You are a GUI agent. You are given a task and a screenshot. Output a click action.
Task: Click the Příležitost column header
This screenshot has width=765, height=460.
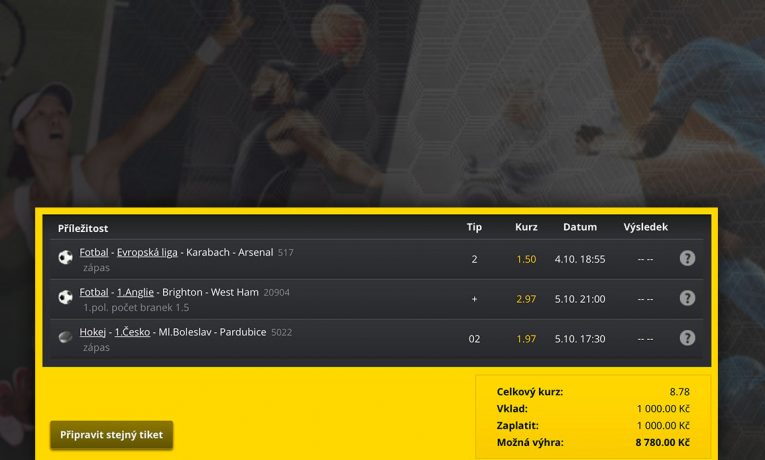pyautogui.click(x=83, y=228)
